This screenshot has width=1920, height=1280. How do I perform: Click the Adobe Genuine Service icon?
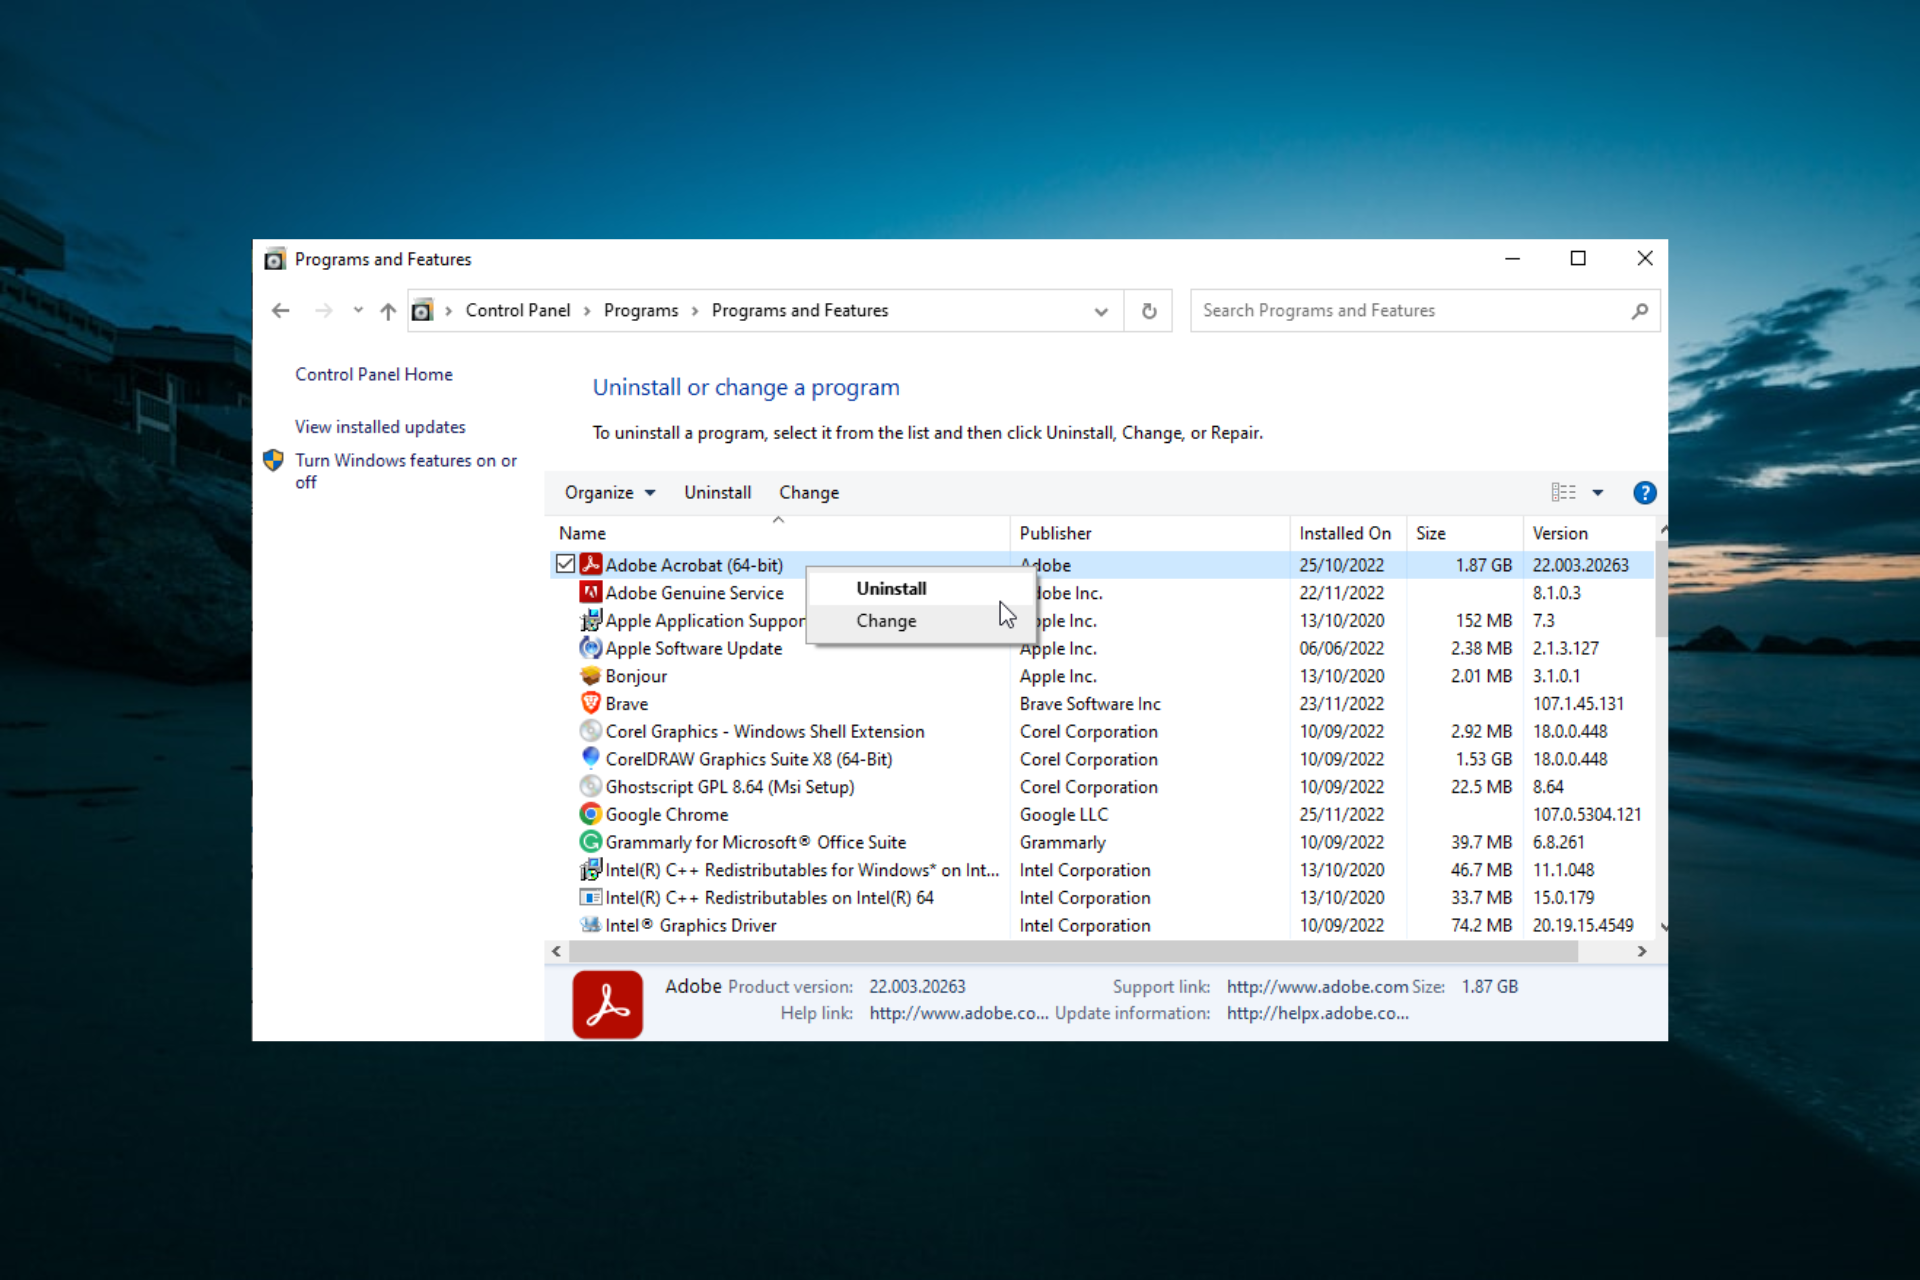pyautogui.click(x=591, y=592)
